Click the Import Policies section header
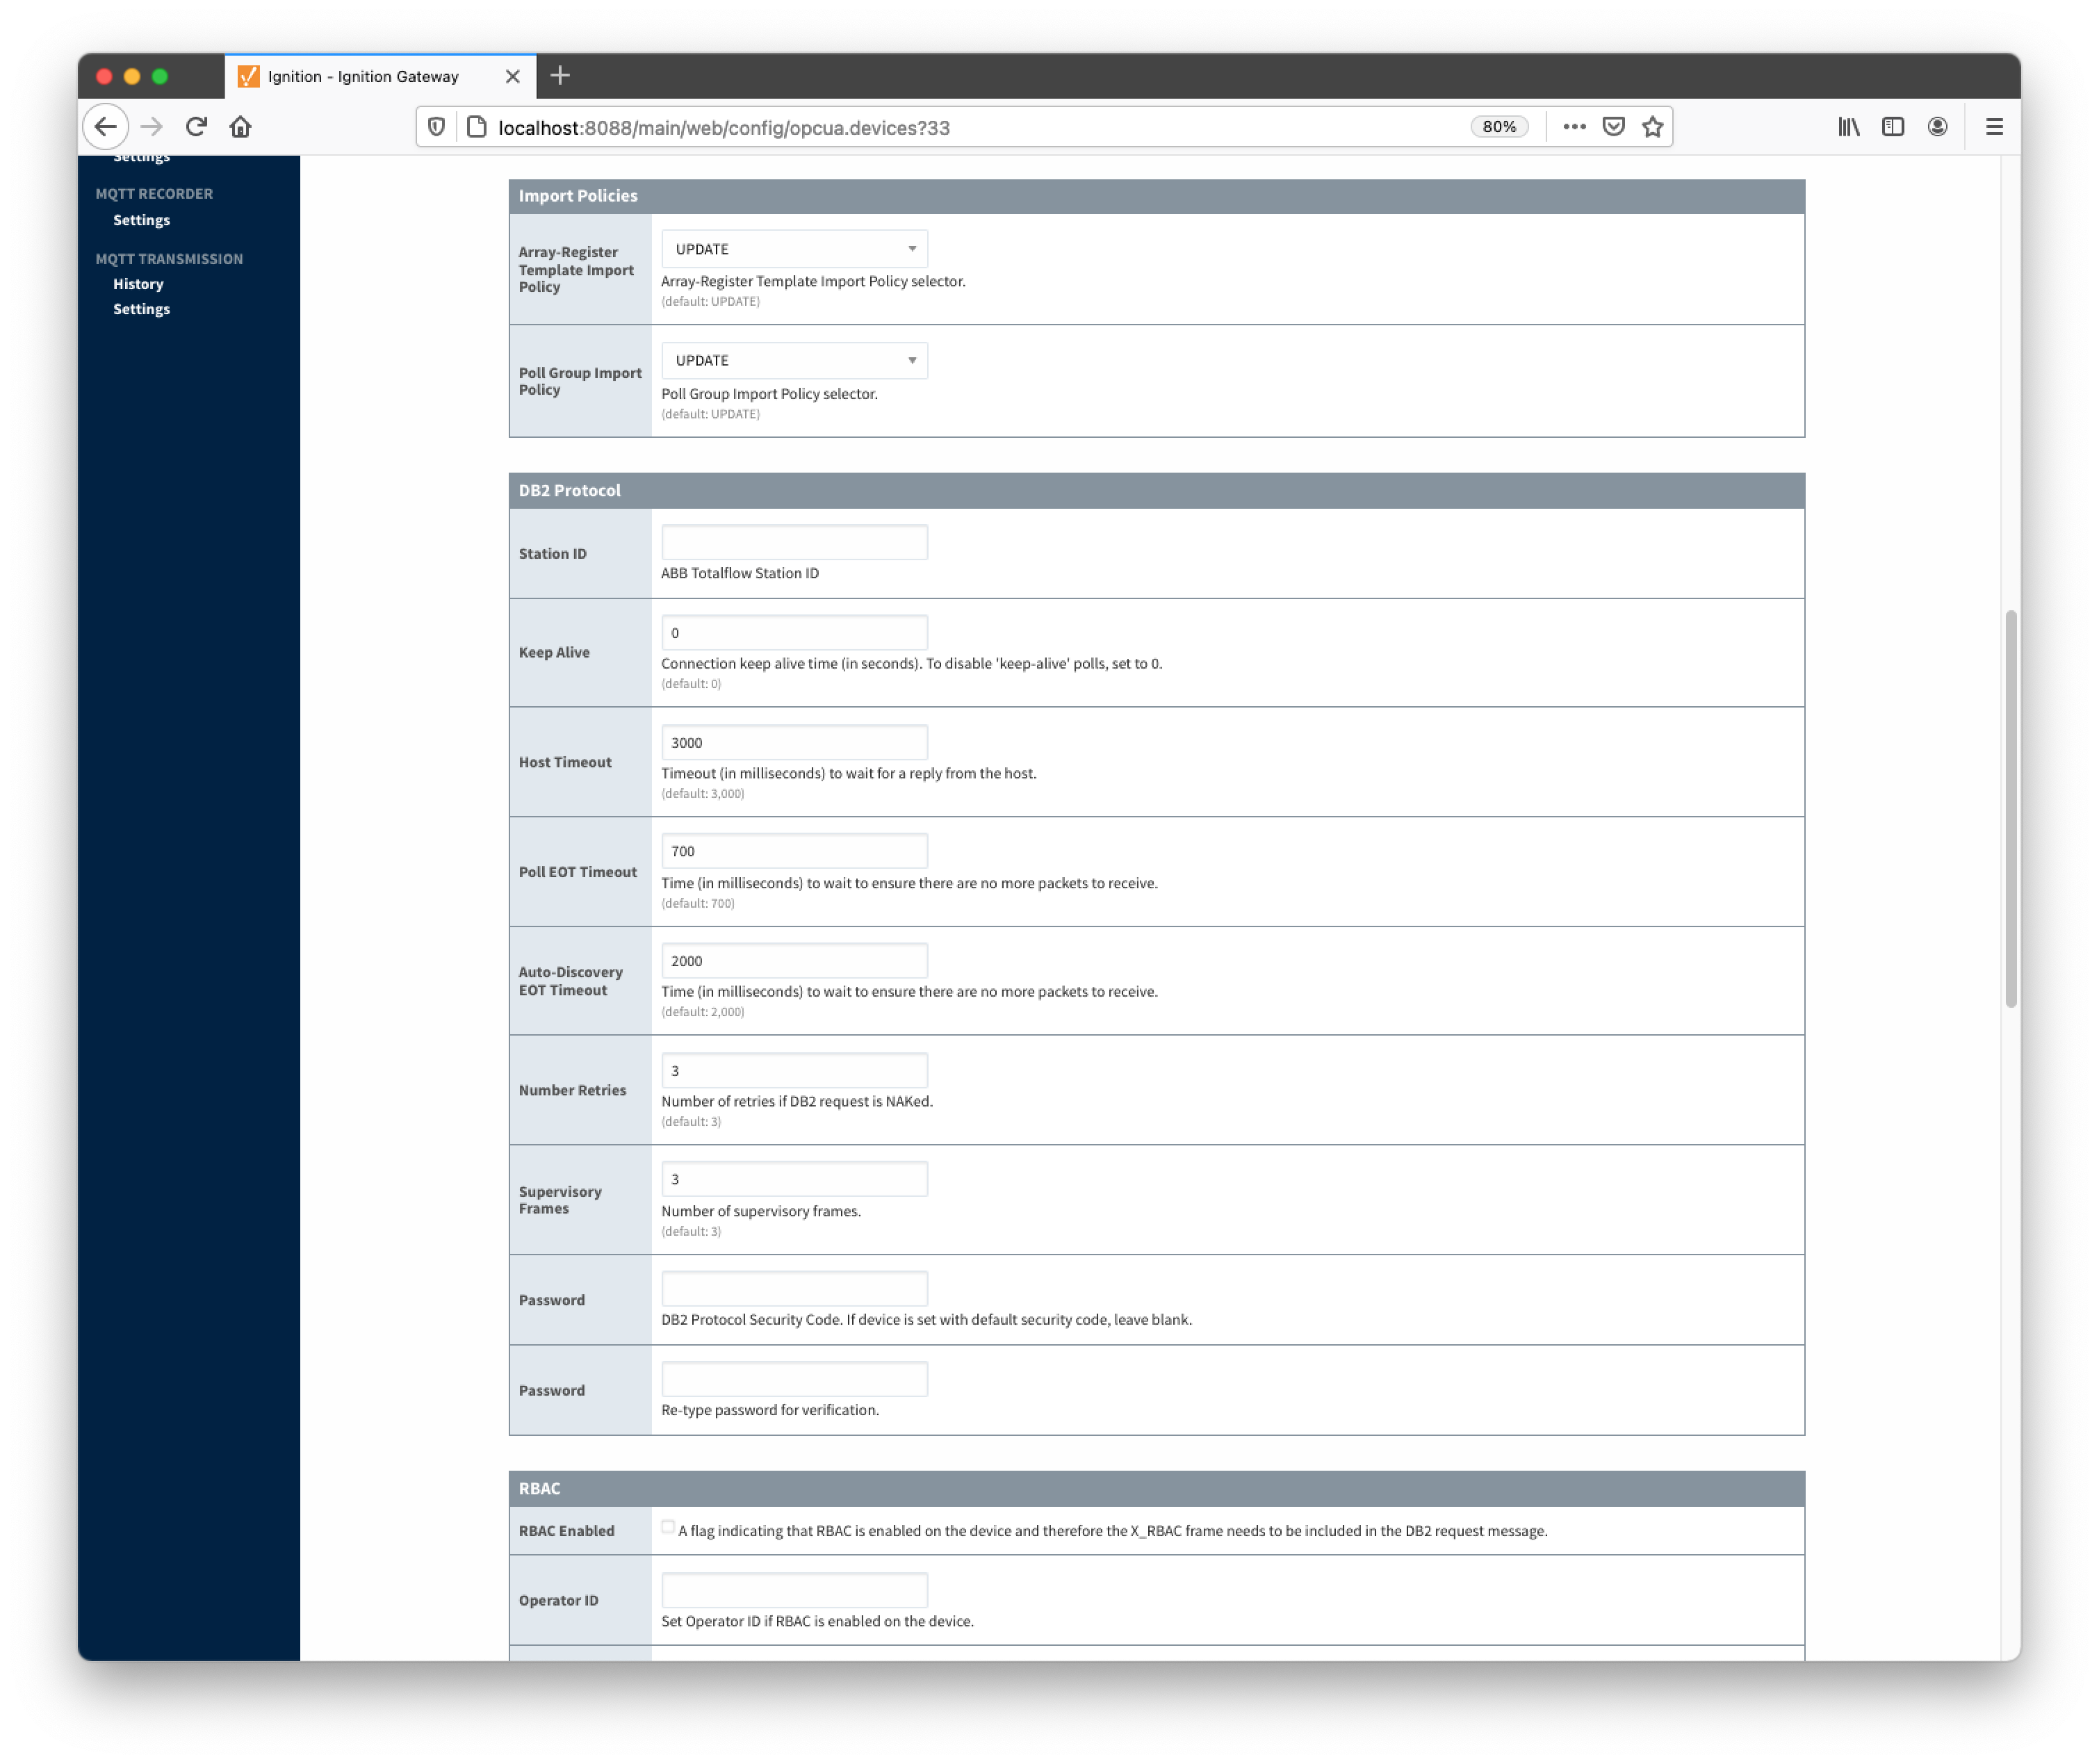 [1157, 196]
